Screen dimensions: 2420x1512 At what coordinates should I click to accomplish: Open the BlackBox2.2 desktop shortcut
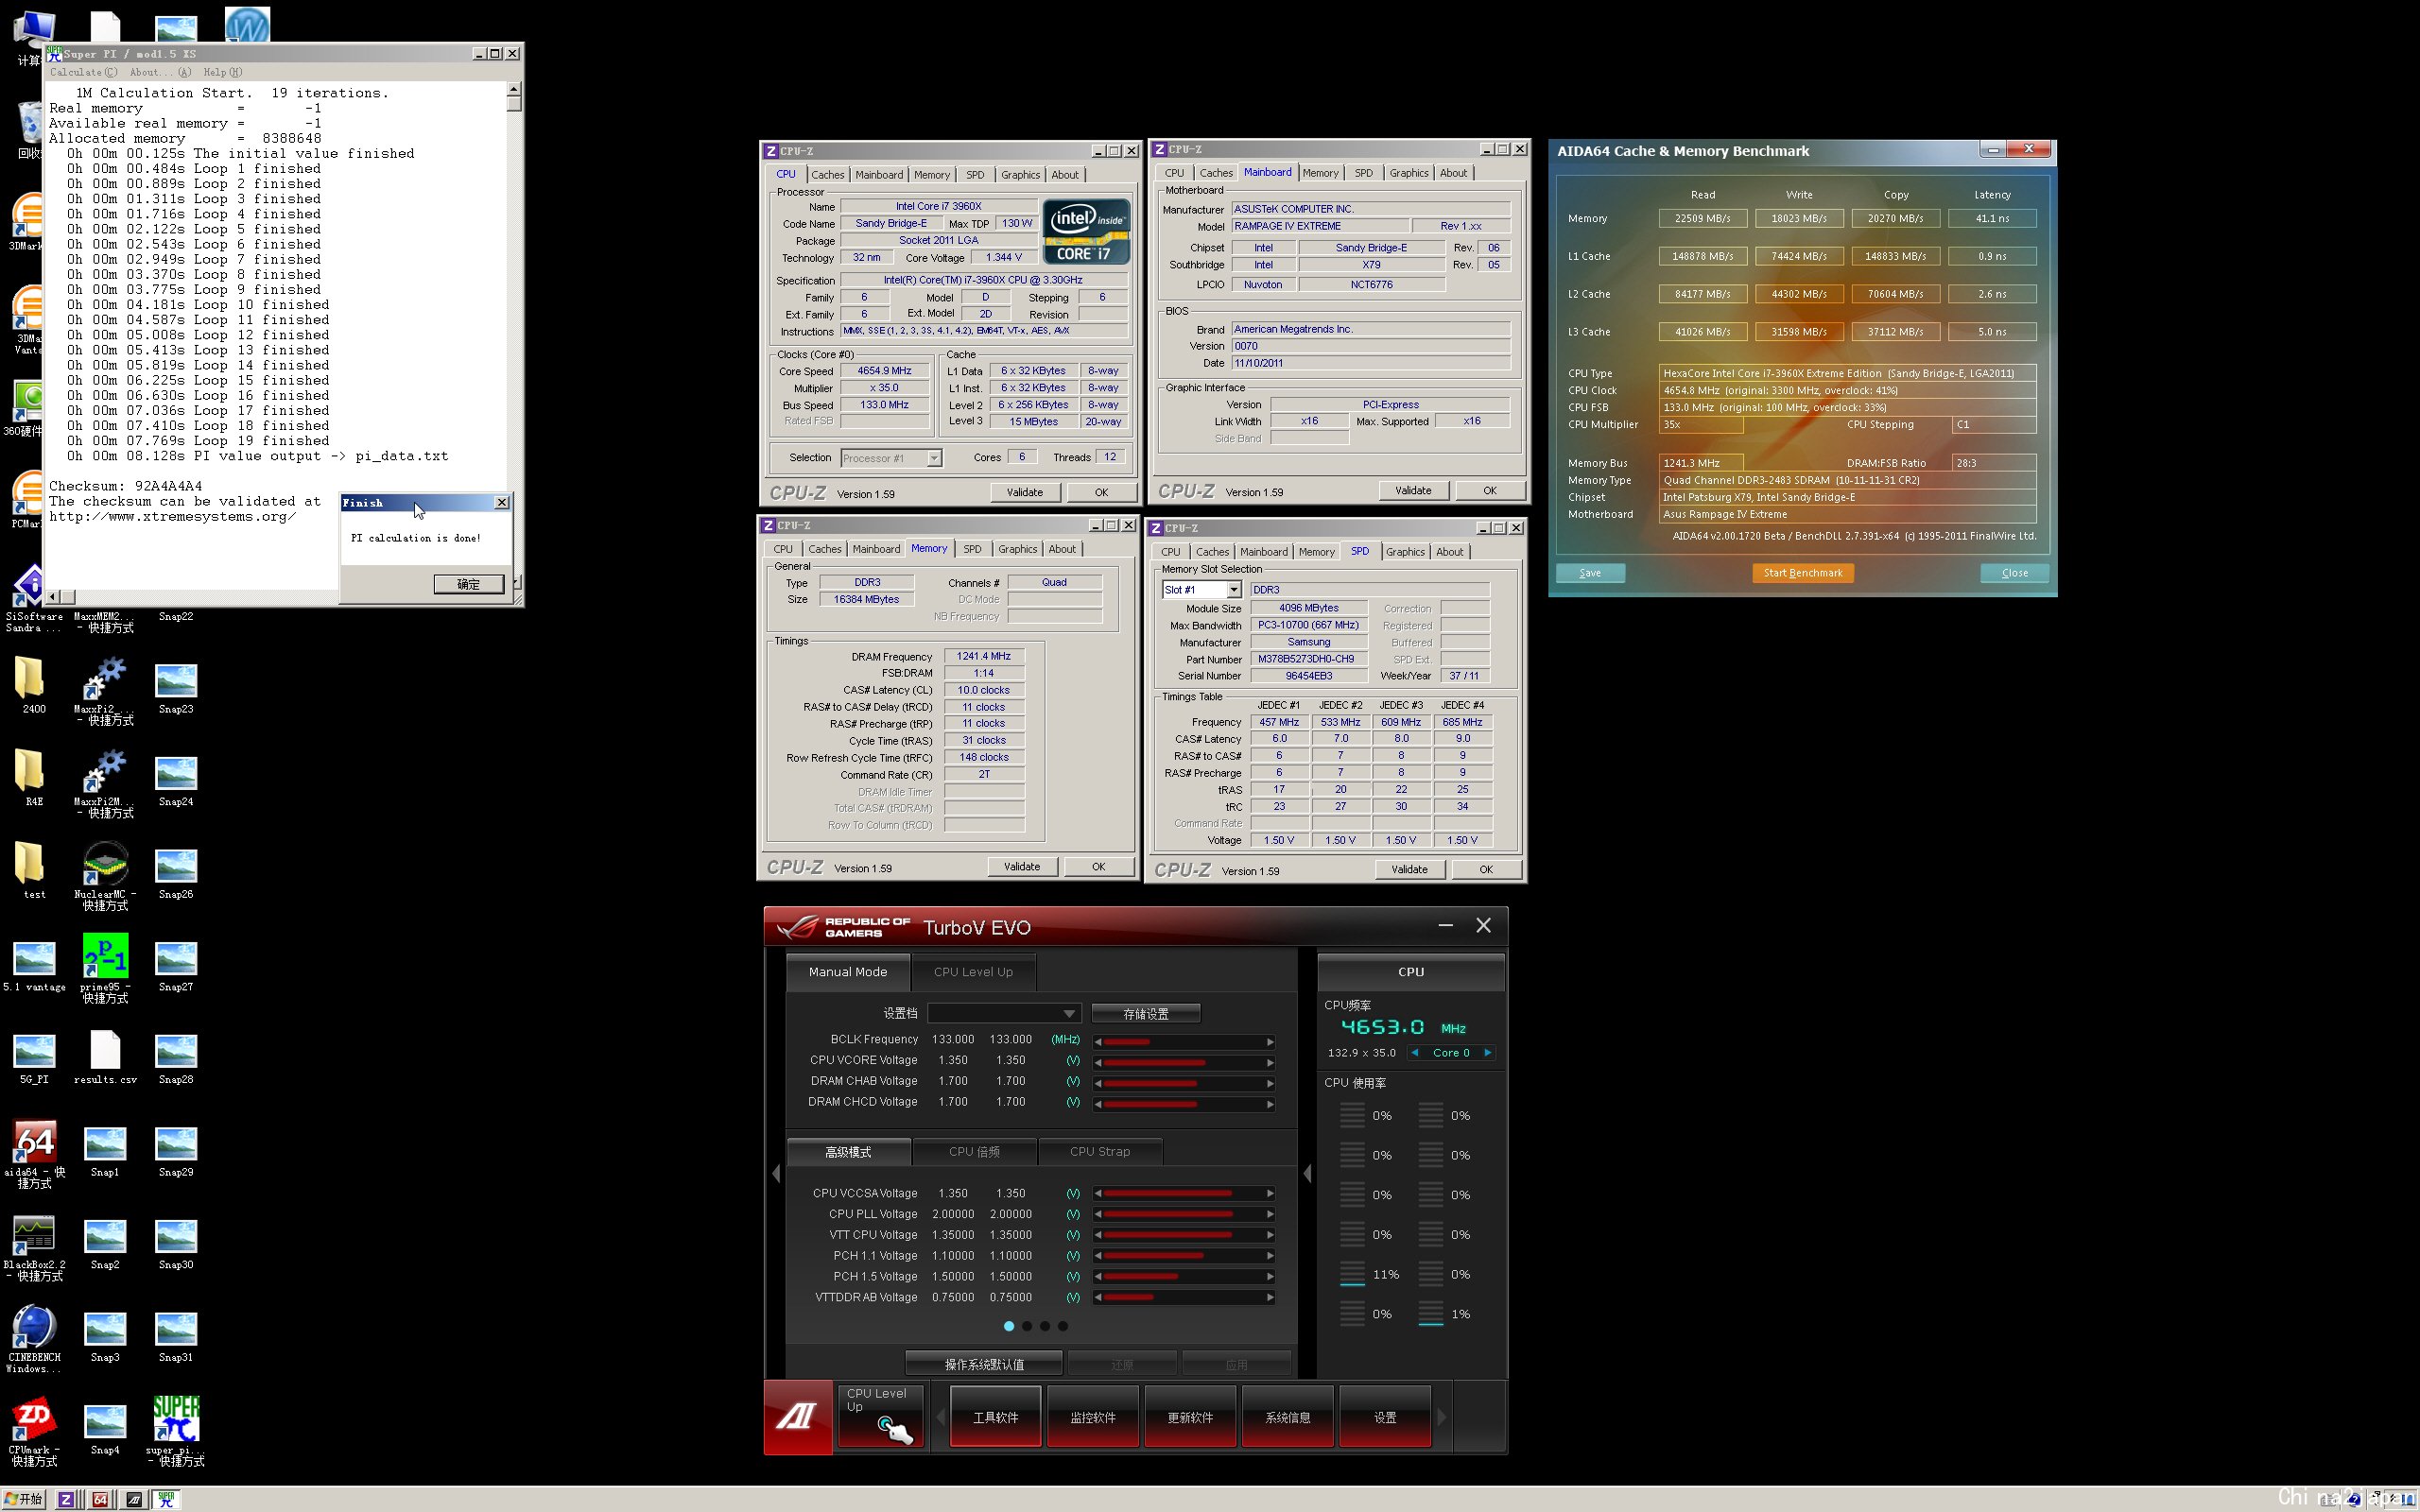click(34, 1246)
